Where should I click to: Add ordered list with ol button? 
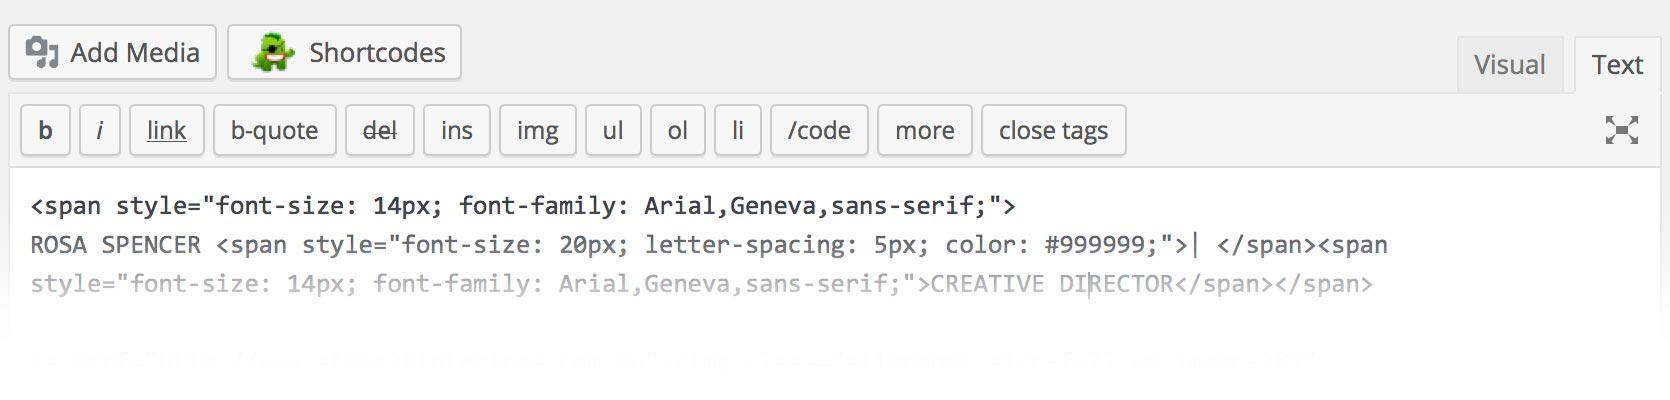[x=678, y=130]
